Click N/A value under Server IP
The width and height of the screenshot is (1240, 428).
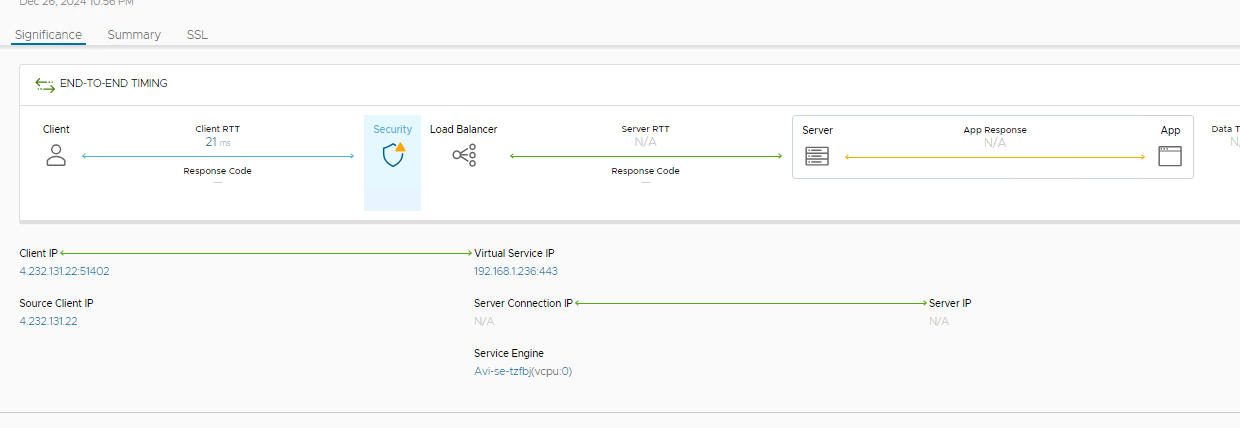939,321
